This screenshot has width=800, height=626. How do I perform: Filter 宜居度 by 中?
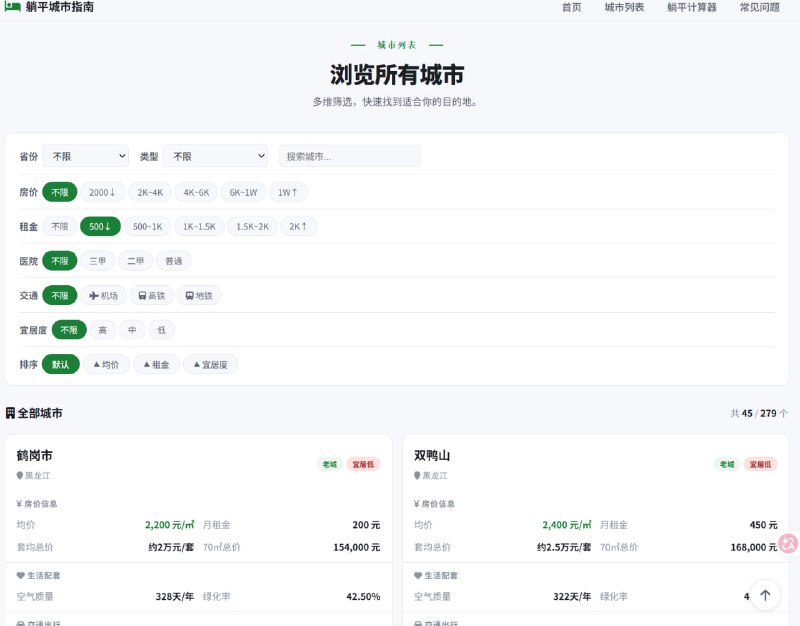point(132,330)
